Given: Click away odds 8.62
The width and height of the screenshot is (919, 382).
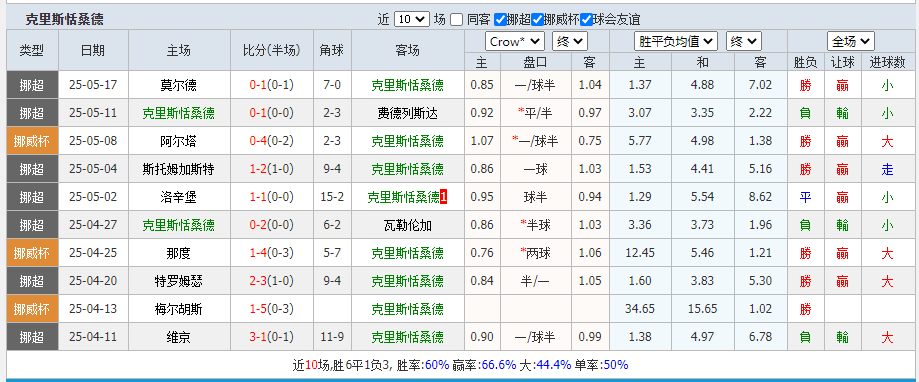Looking at the screenshot, I should [x=760, y=197].
